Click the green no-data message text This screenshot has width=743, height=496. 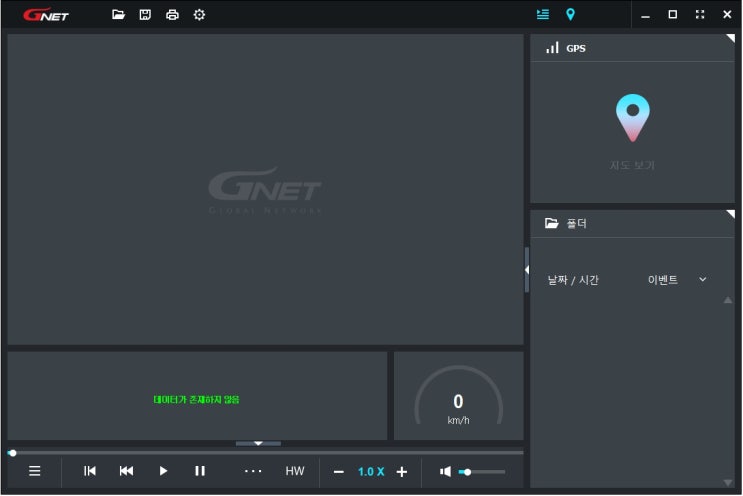196,399
